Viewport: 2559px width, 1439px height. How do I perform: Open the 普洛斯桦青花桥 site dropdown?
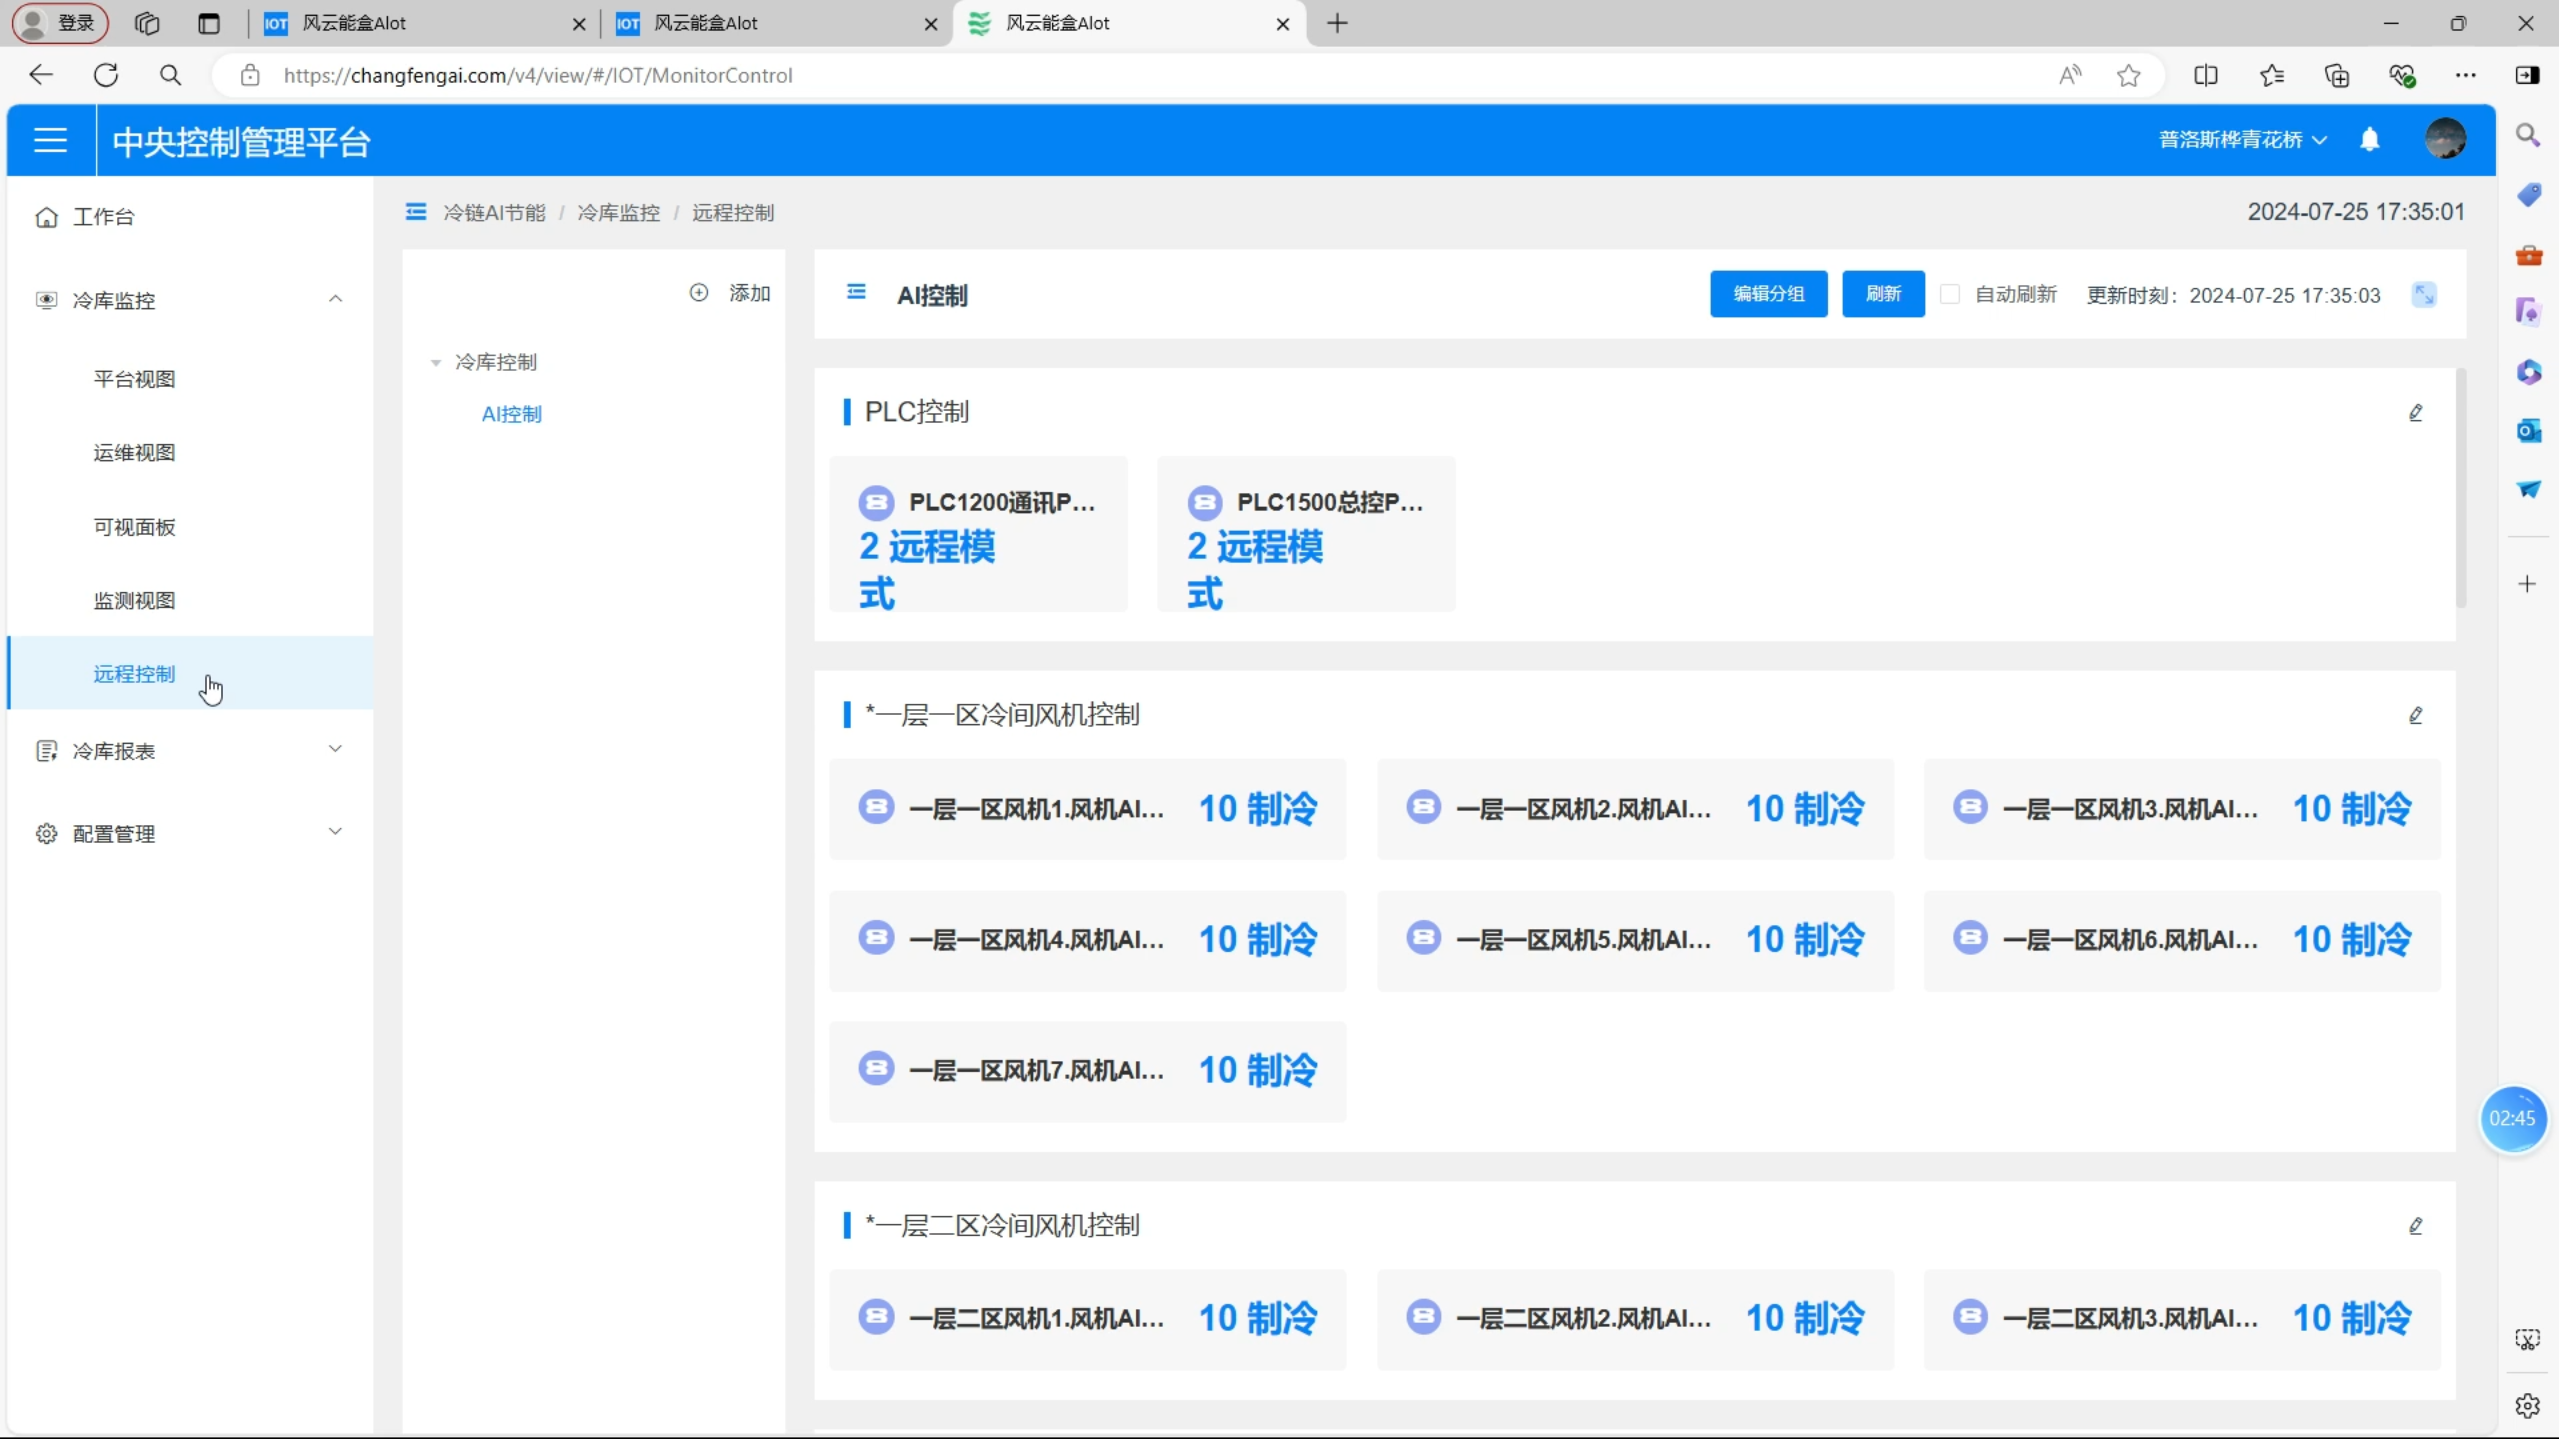[x=2241, y=140]
